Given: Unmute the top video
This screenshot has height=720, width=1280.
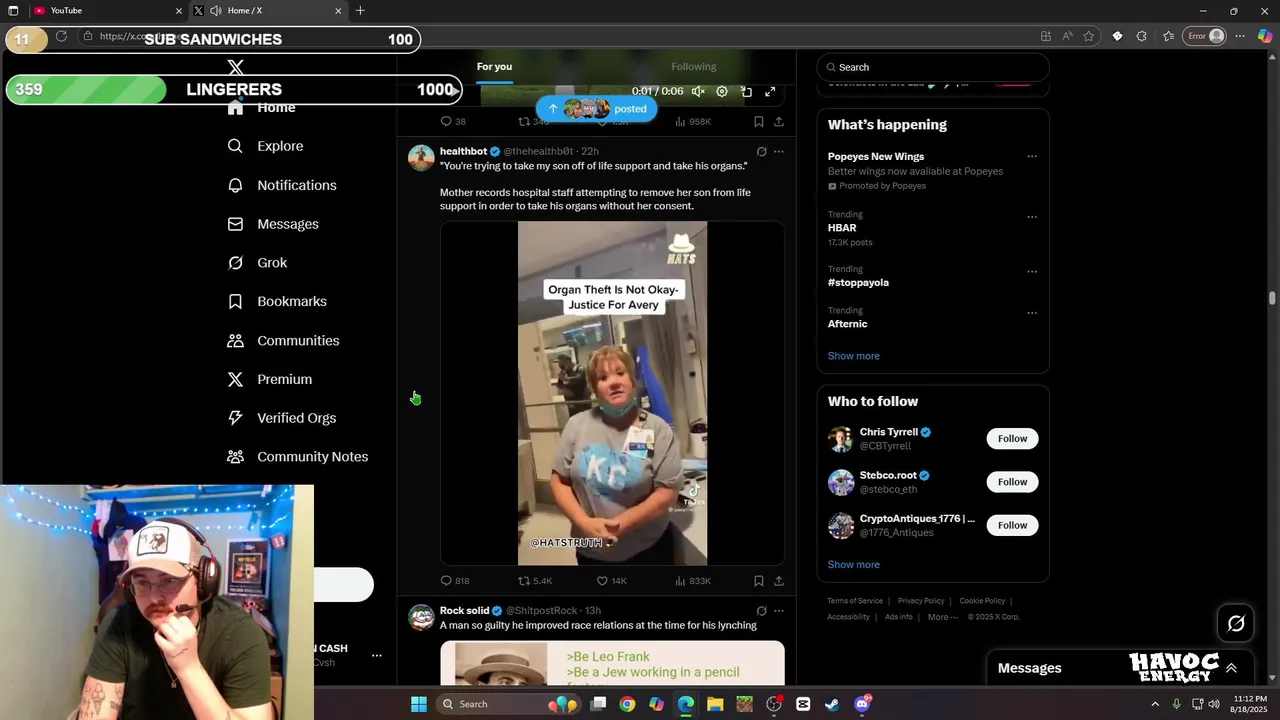Looking at the screenshot, I should coord(698,92).
